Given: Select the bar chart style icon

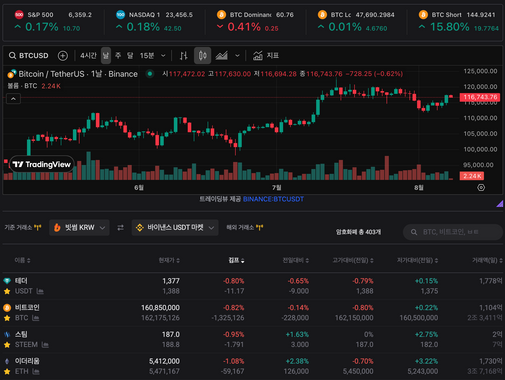Looking at the screenshot, I should pyautogui.click(x=183, y=56).
